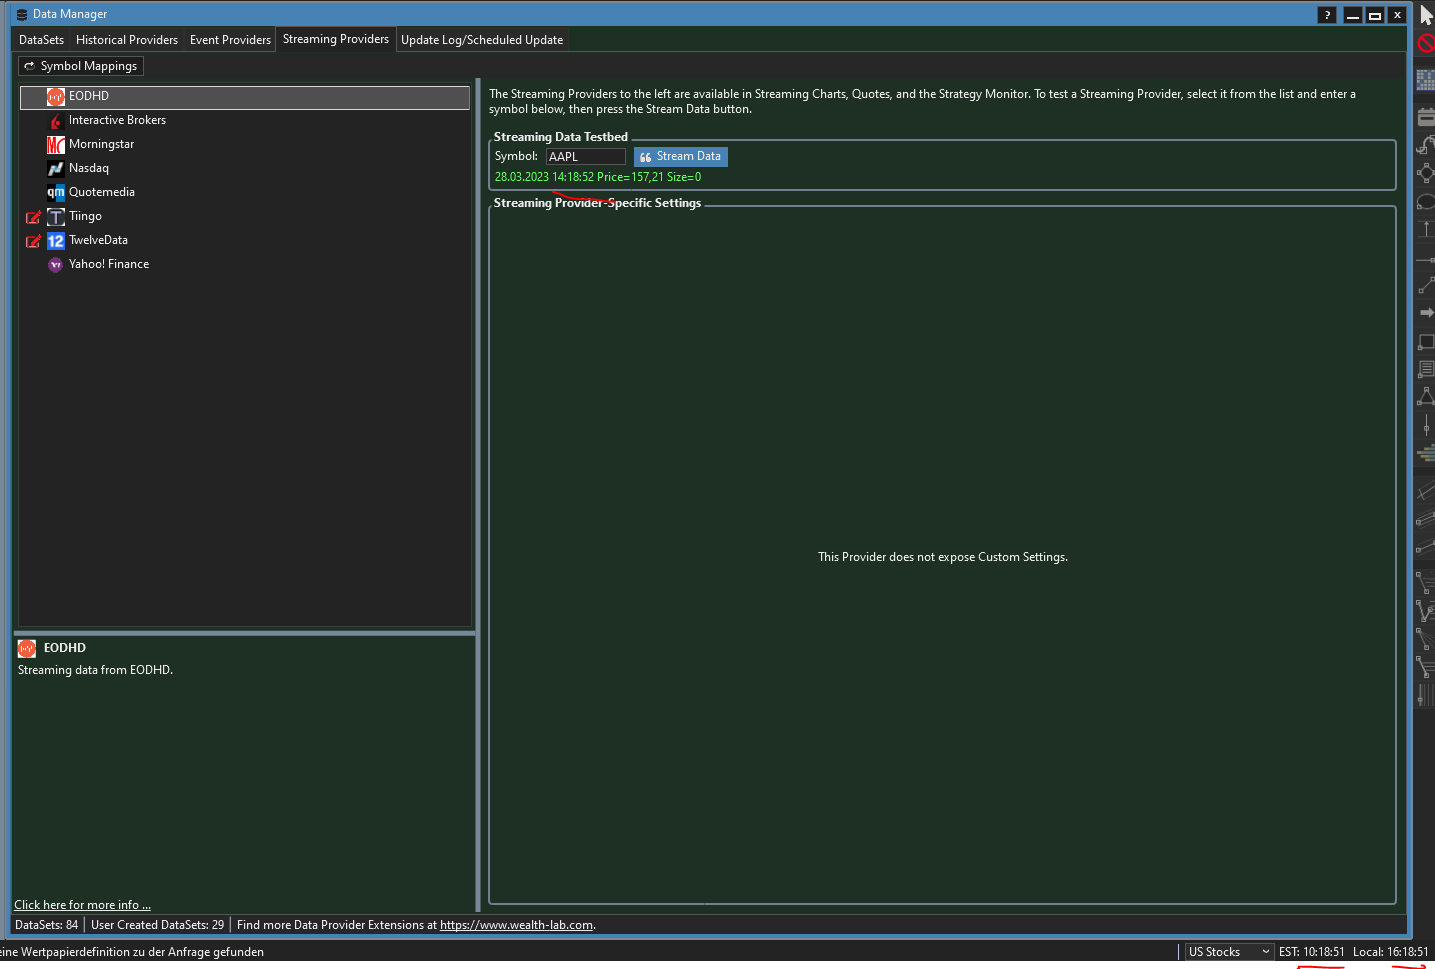
Task: Click the Data Manager window title
Action: pos(70,14)
